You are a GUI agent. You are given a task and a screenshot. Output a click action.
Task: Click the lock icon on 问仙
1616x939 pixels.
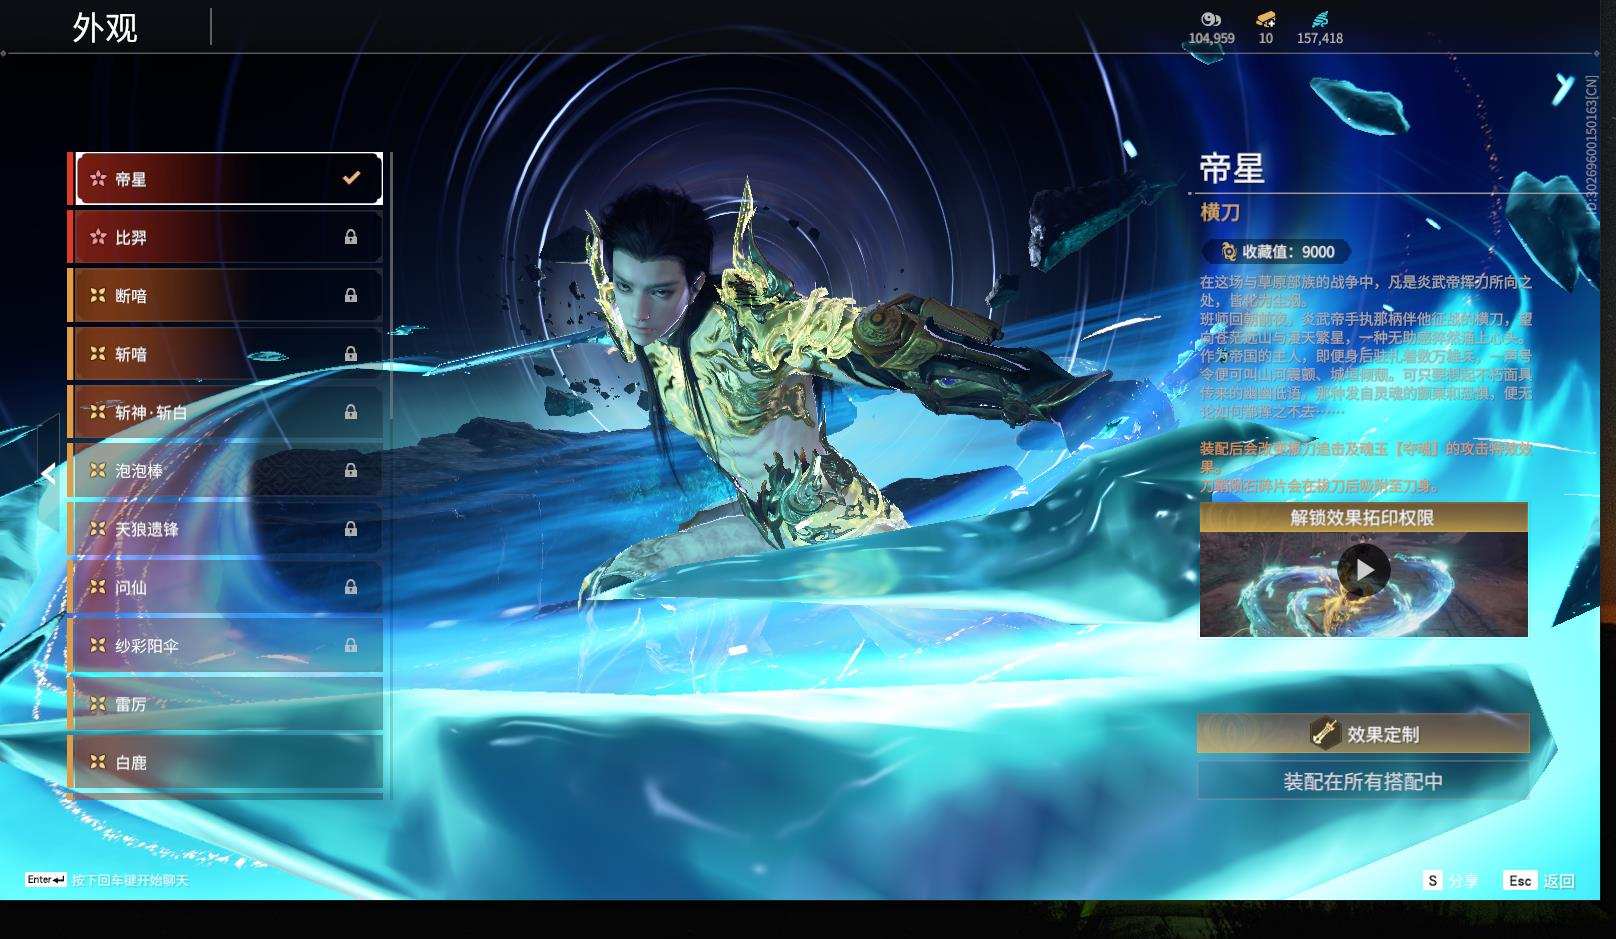351,587
